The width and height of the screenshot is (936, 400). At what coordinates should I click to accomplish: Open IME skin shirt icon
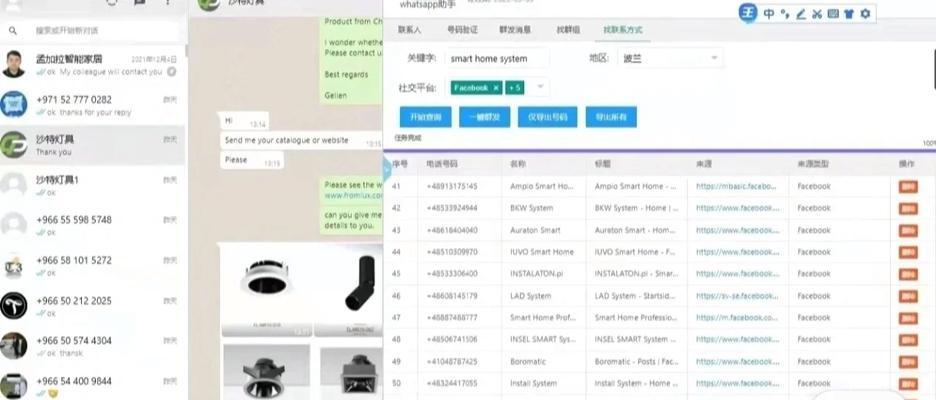point(849,14)
